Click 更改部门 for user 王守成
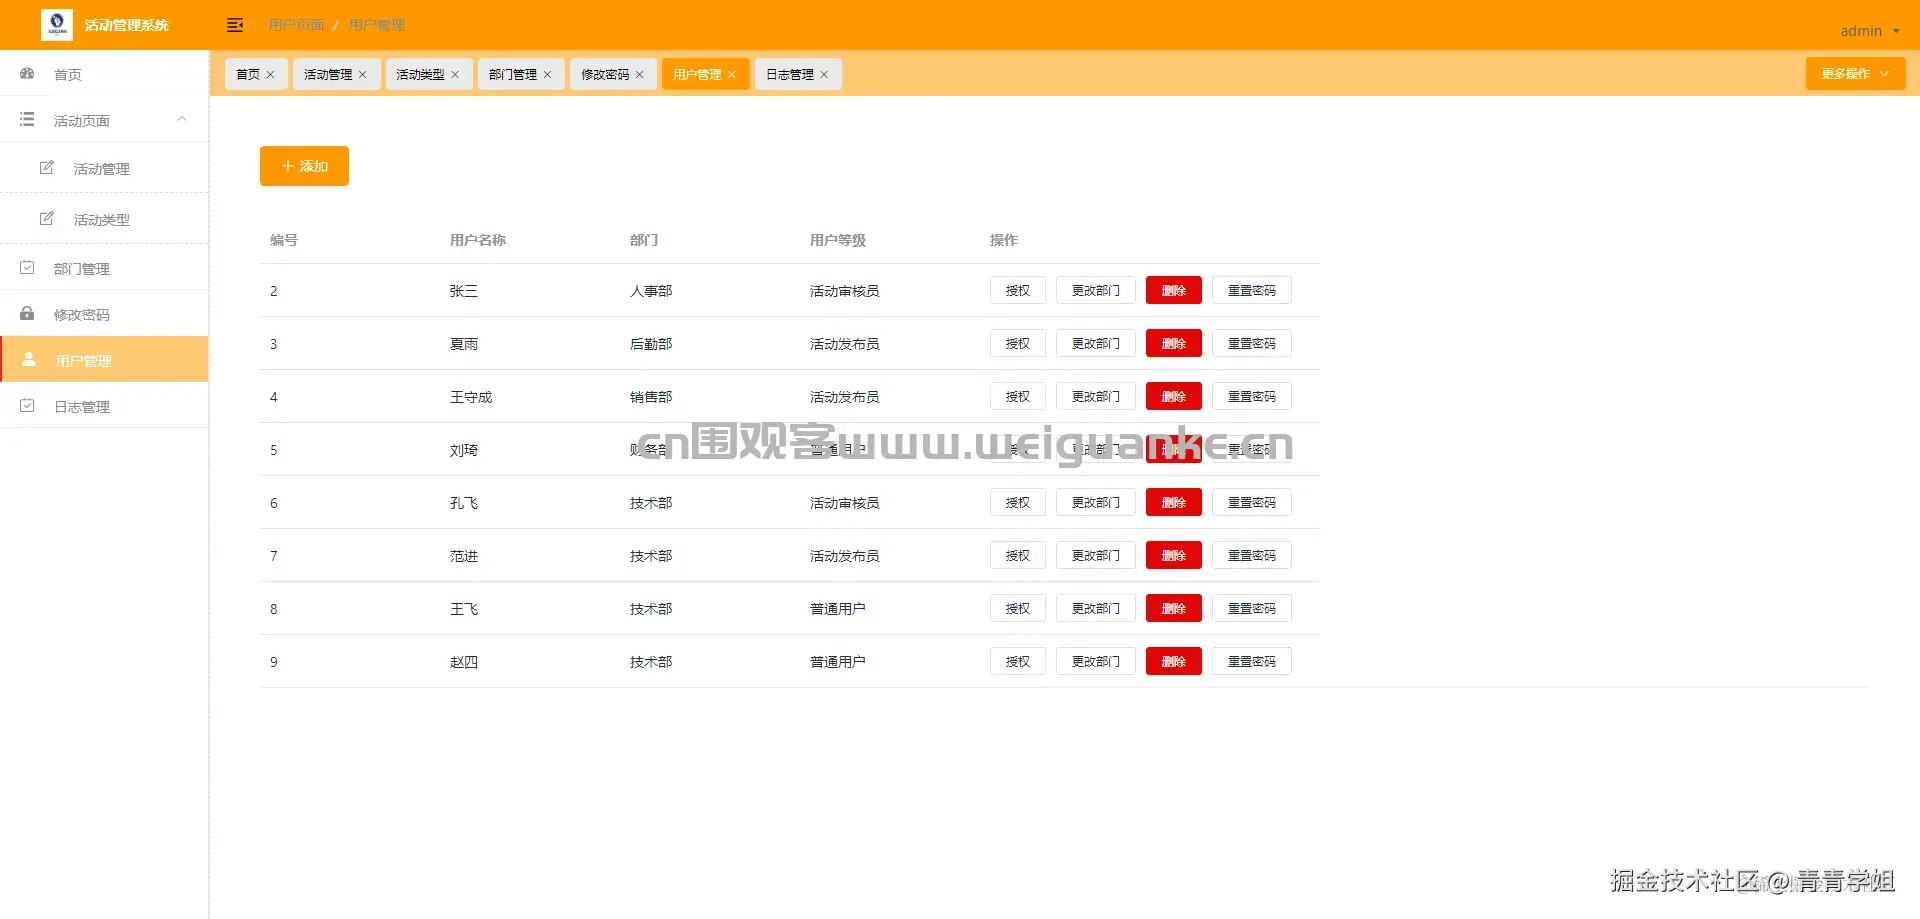The image size is (1920, 919). (1096, 396)
